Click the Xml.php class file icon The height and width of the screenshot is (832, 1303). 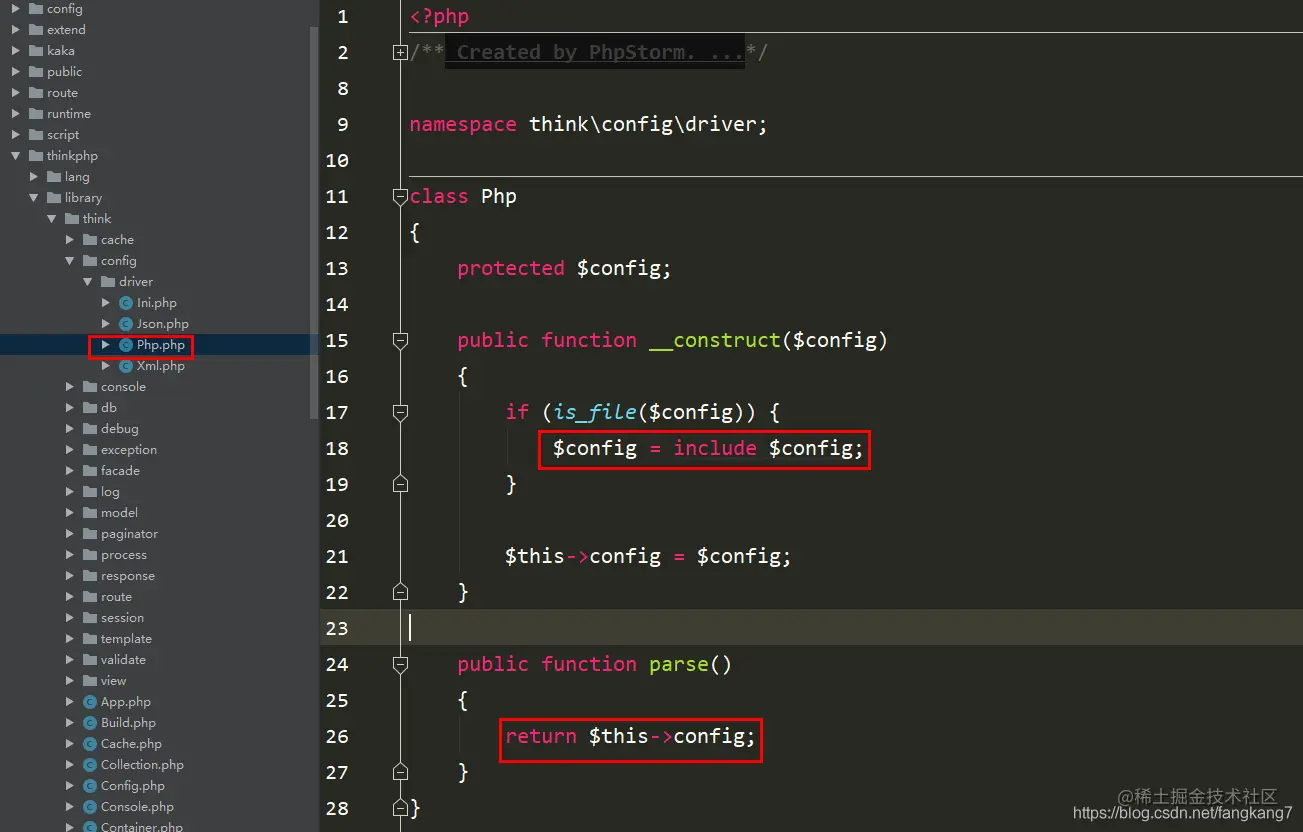point(125,366)
